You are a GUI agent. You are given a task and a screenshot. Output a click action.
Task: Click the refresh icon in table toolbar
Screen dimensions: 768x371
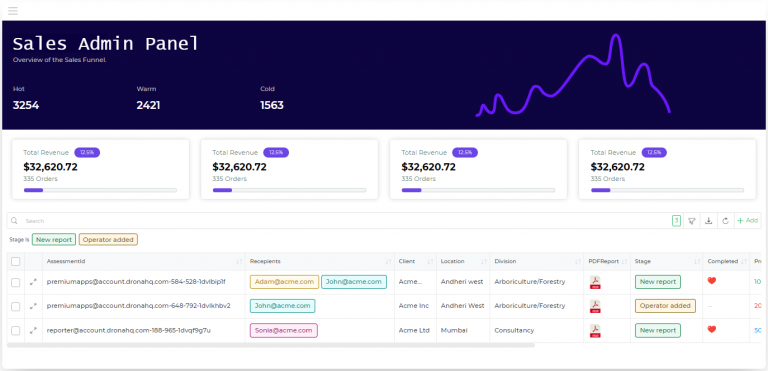[x=725, y=221]
